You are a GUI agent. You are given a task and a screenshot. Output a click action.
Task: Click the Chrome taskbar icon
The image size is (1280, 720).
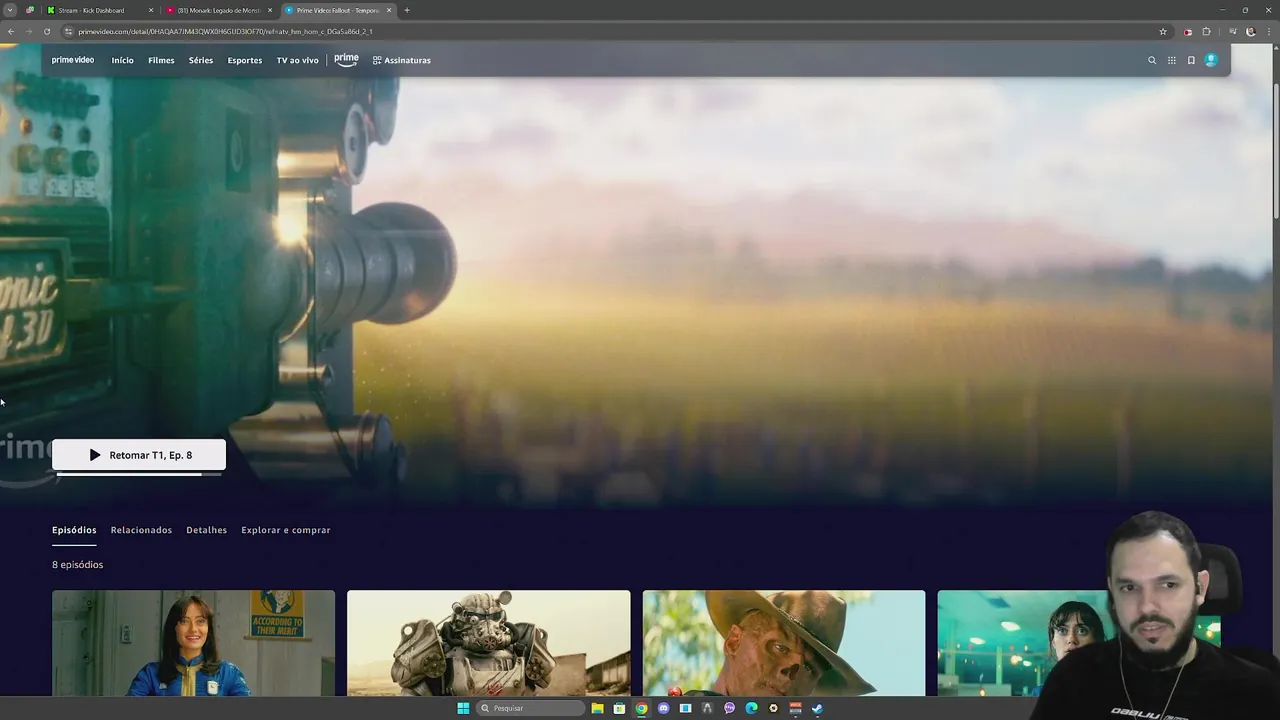click(x=641, y=708)
